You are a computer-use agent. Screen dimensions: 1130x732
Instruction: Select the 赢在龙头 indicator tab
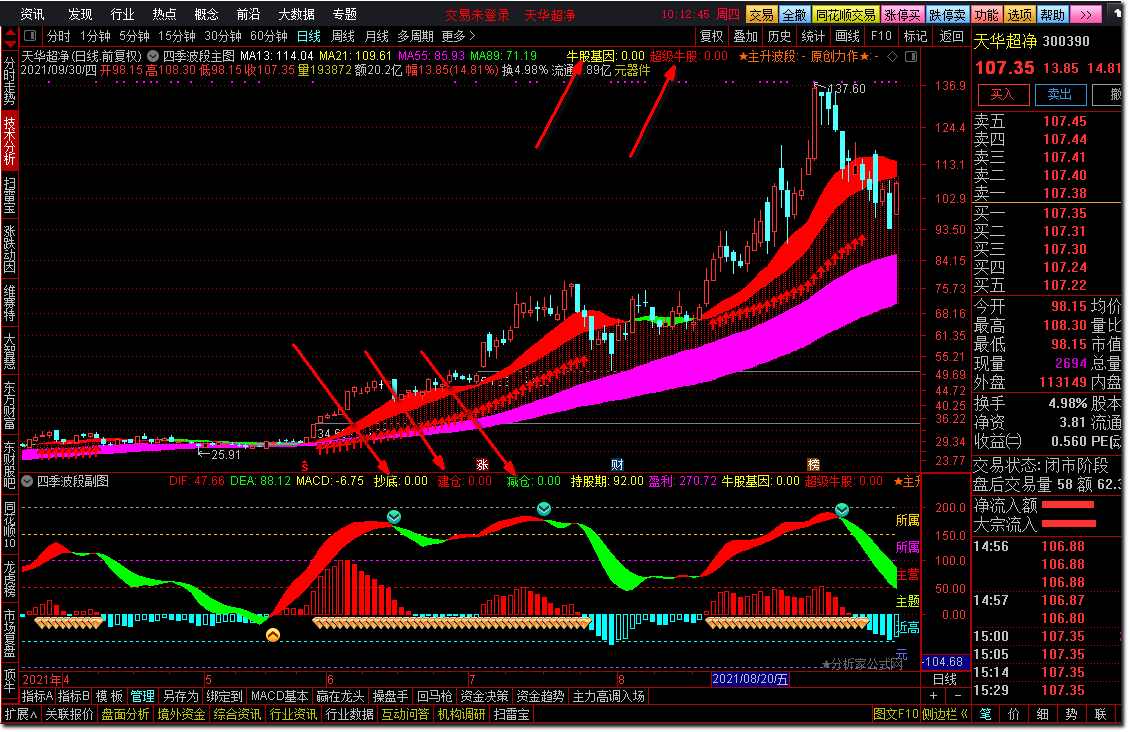340,696
